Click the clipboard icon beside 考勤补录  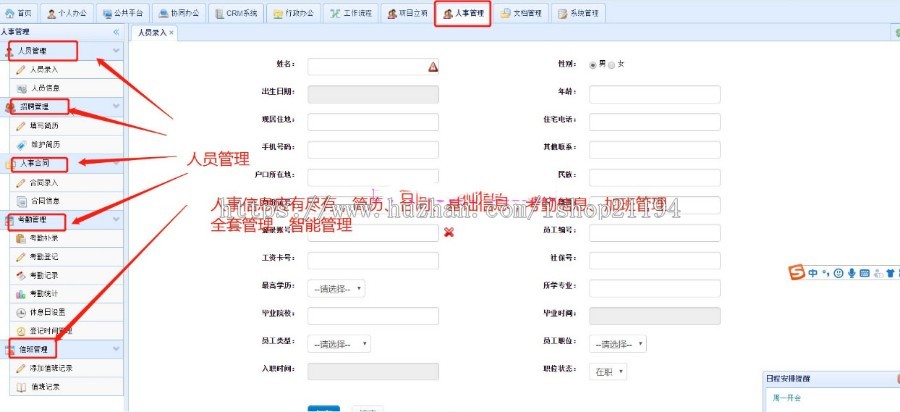pyautogui.click(x=21, y=238)
